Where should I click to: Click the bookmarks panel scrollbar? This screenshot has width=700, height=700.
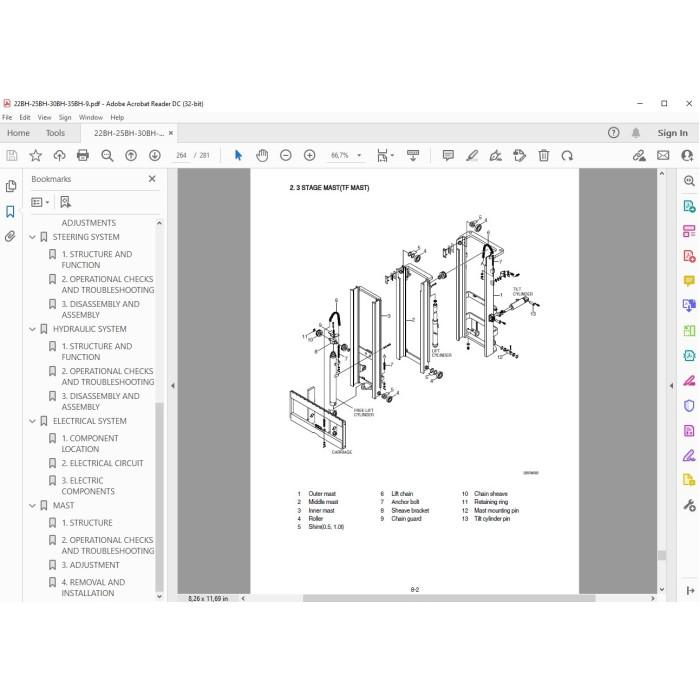(x=159, y=497)
